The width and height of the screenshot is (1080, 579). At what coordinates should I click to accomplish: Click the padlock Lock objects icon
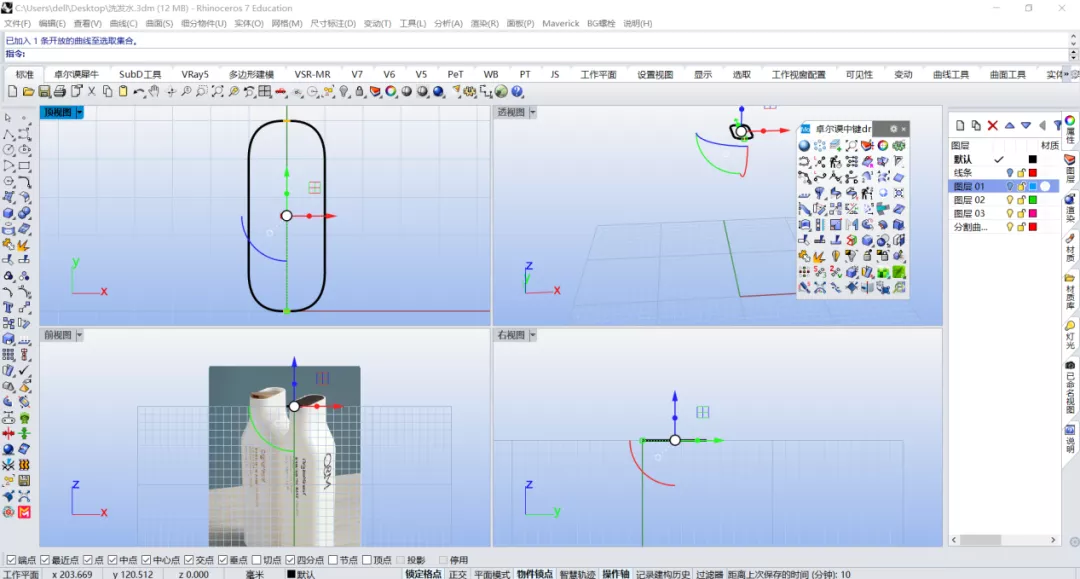click(360, 92)
